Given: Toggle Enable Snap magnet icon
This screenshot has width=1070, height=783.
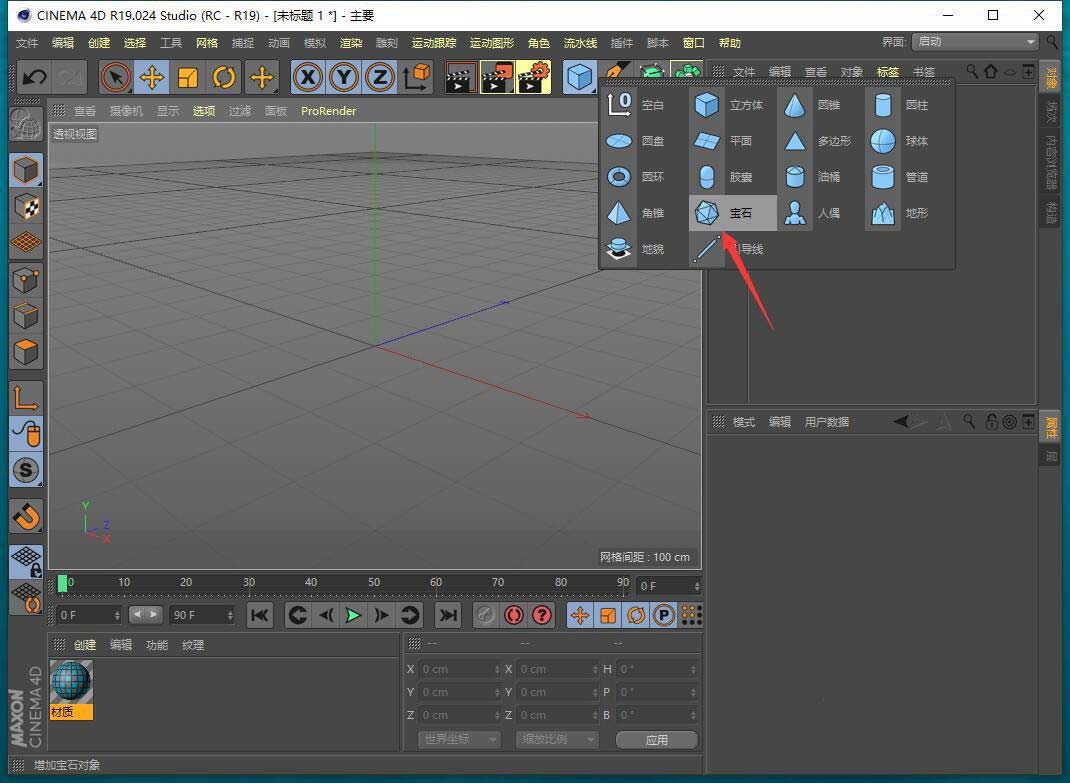Looking at the screenshot, I should tap(26, 517).
